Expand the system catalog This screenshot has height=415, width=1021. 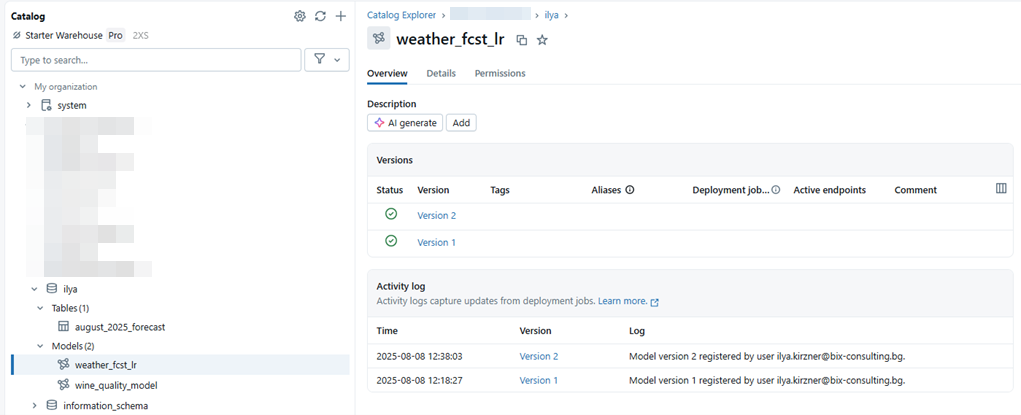click(x=29, y=105)
